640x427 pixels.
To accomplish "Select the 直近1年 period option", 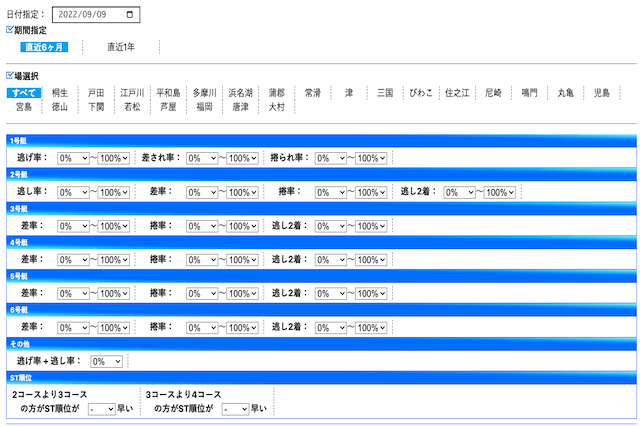I will (x=121, y=47).
